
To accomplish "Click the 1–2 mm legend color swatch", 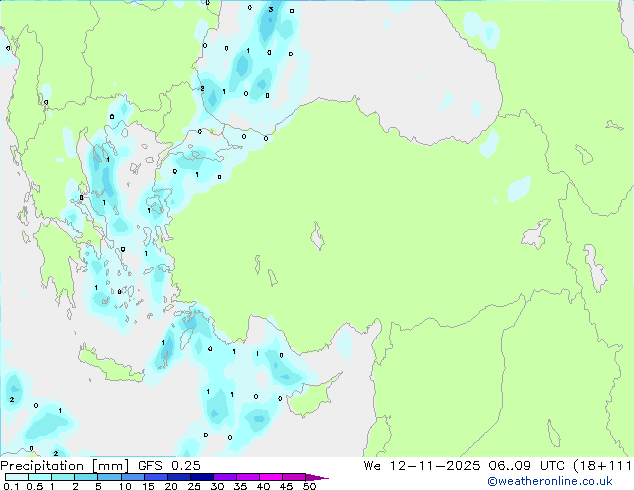I will (63, 477).
